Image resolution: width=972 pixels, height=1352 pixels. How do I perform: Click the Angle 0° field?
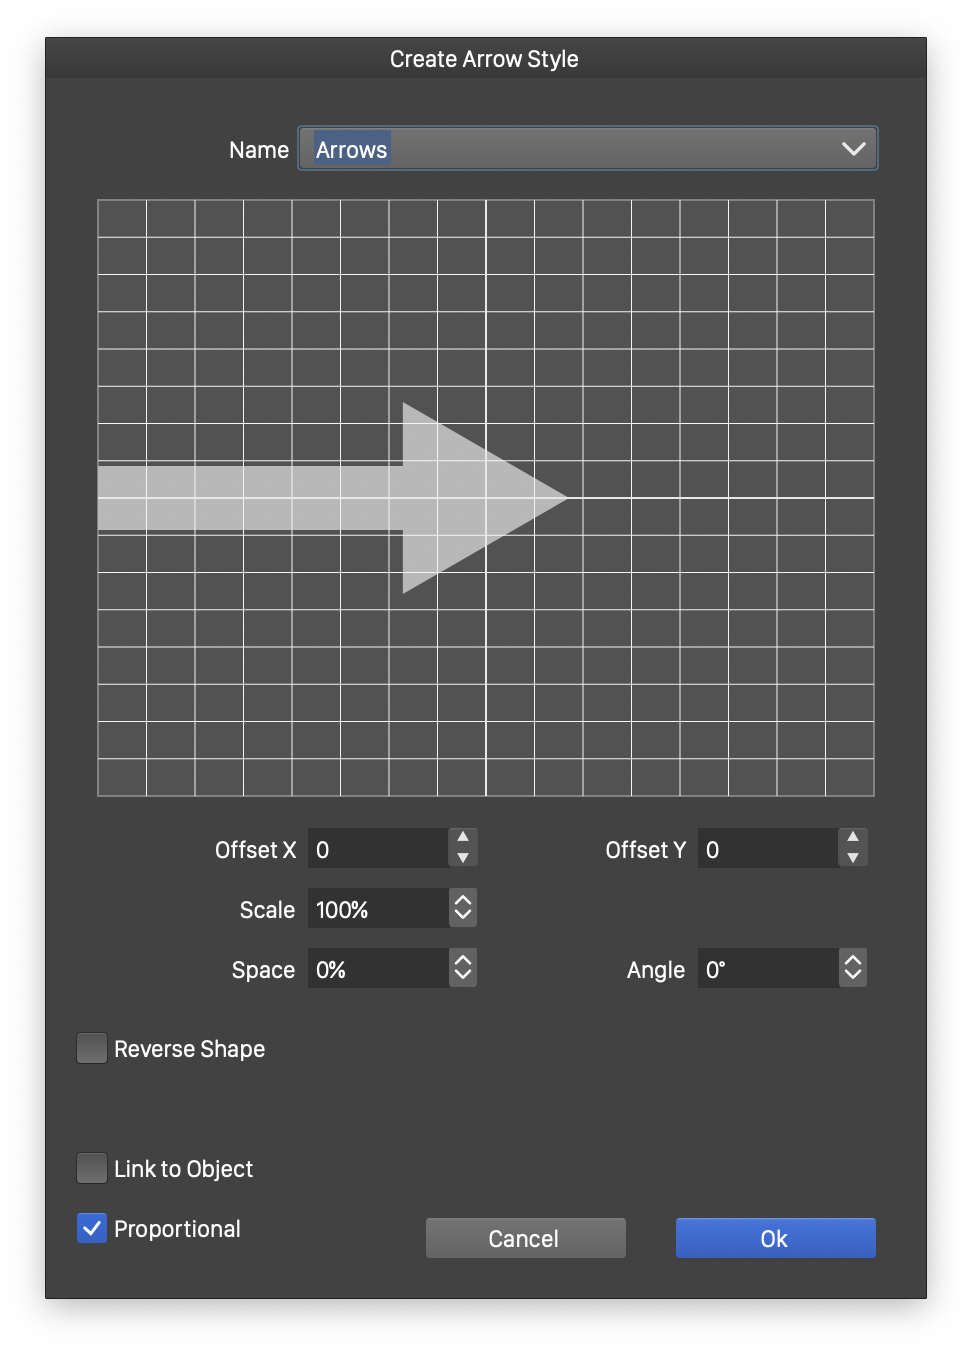click(x=768, y=969)
